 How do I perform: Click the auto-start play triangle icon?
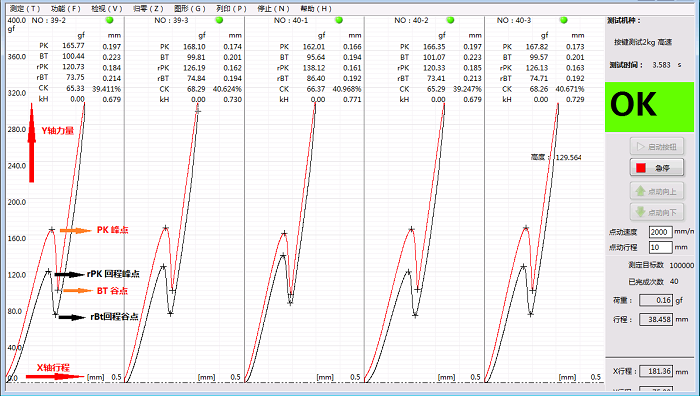pyautogui.click(x=641, y=146)
